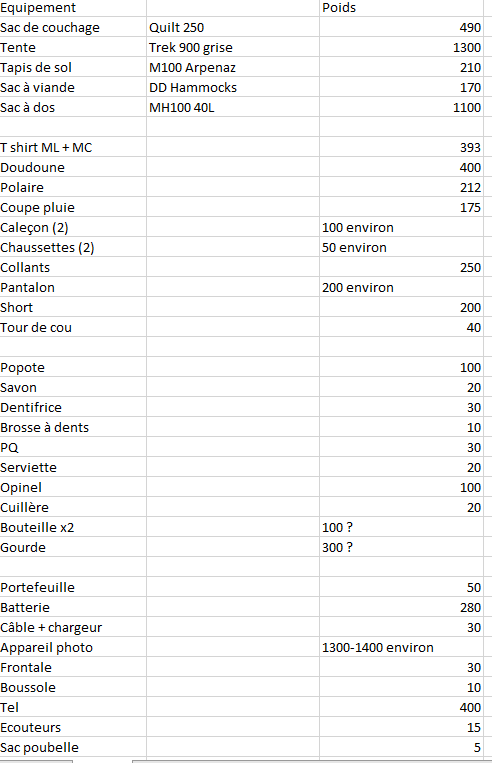Click the '300 ?' cell beside Gourde
Image resolution: width=492 pixels, height=763 pixels.
pos(401,547)
